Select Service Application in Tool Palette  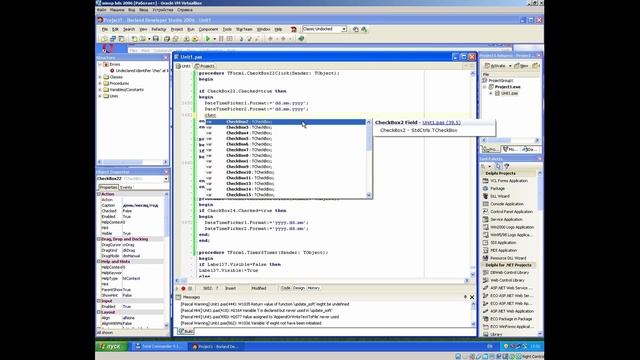[x=507, y=220]
